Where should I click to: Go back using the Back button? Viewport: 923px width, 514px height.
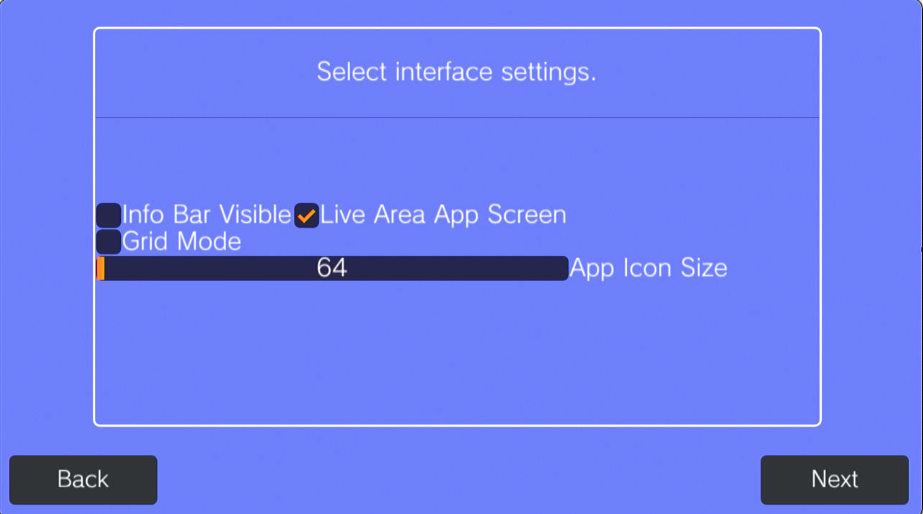point(83,480)
